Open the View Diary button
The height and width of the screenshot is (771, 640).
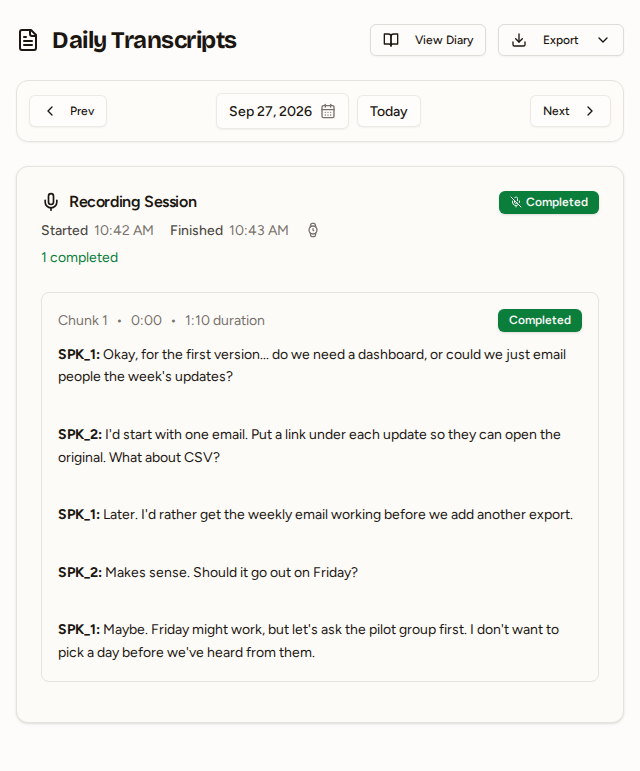point(428,40)
